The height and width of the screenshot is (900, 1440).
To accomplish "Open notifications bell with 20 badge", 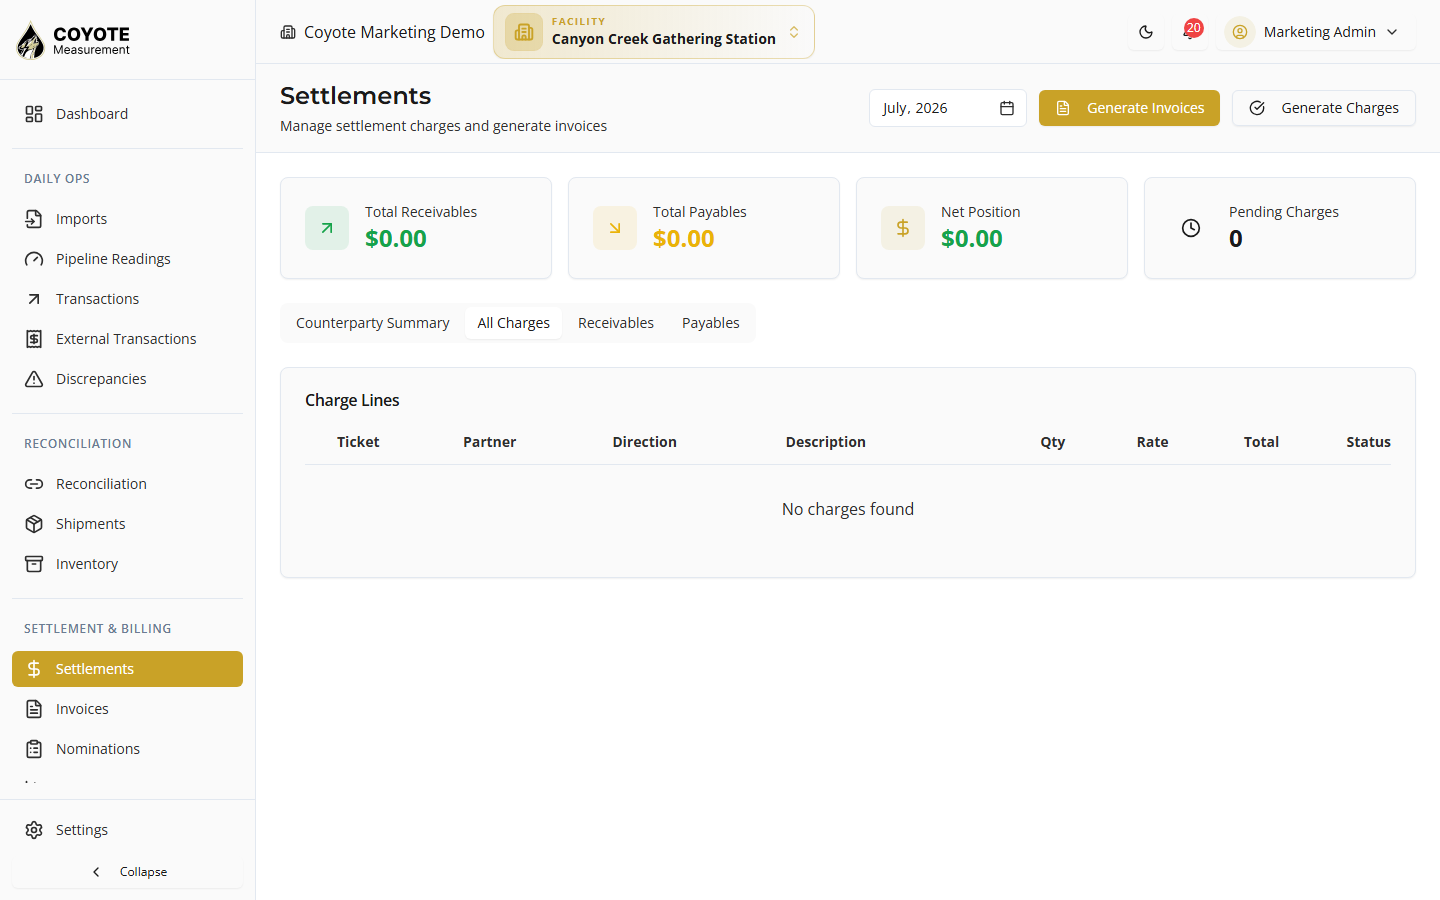I will [x=1190, y=32].
